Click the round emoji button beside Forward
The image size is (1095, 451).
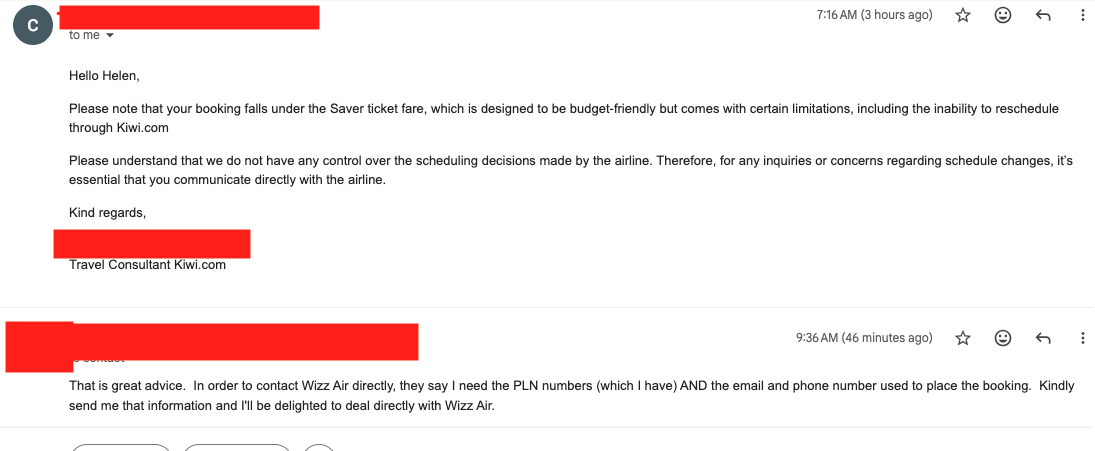(320, 447)
